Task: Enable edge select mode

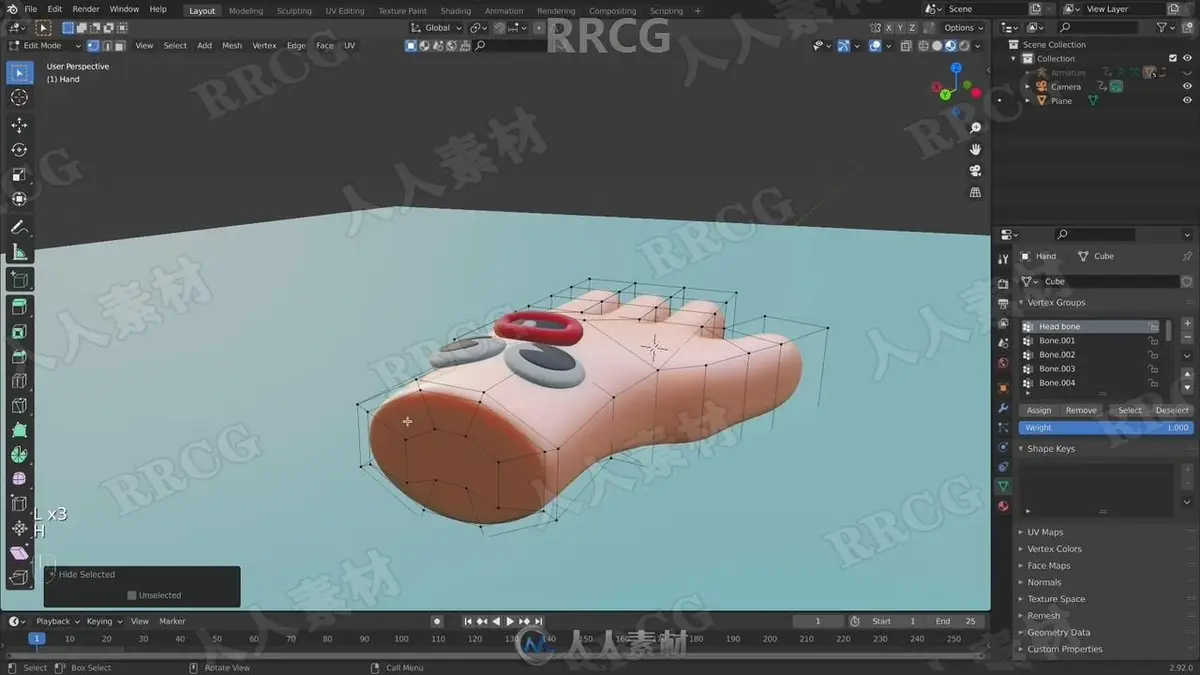Action: (x=107, y=45)
